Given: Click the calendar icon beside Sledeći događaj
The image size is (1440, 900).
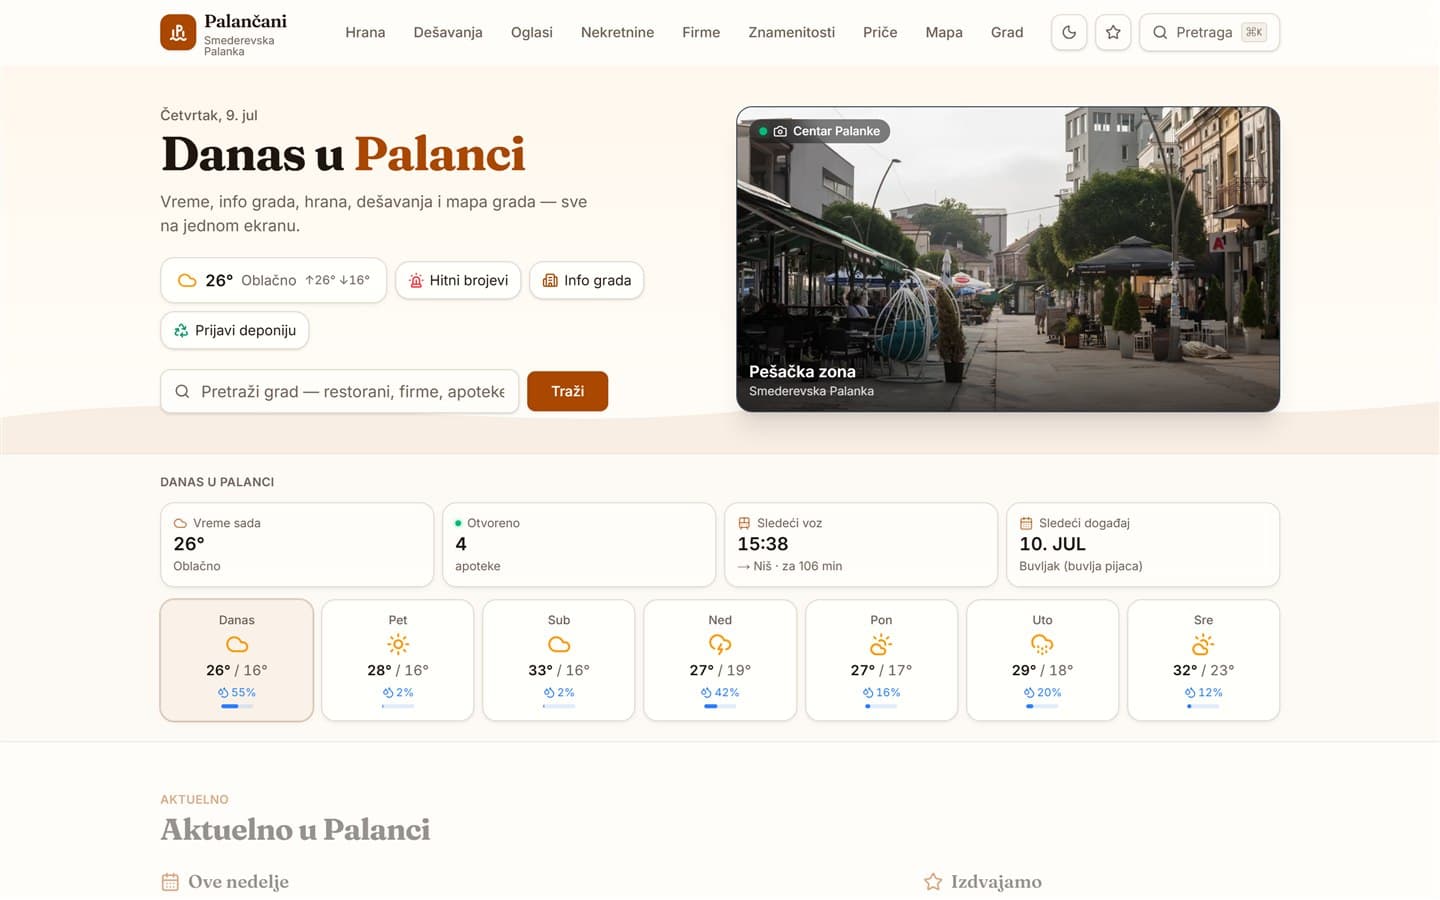Looking at the screenshot, I should tap(1026, 523).
